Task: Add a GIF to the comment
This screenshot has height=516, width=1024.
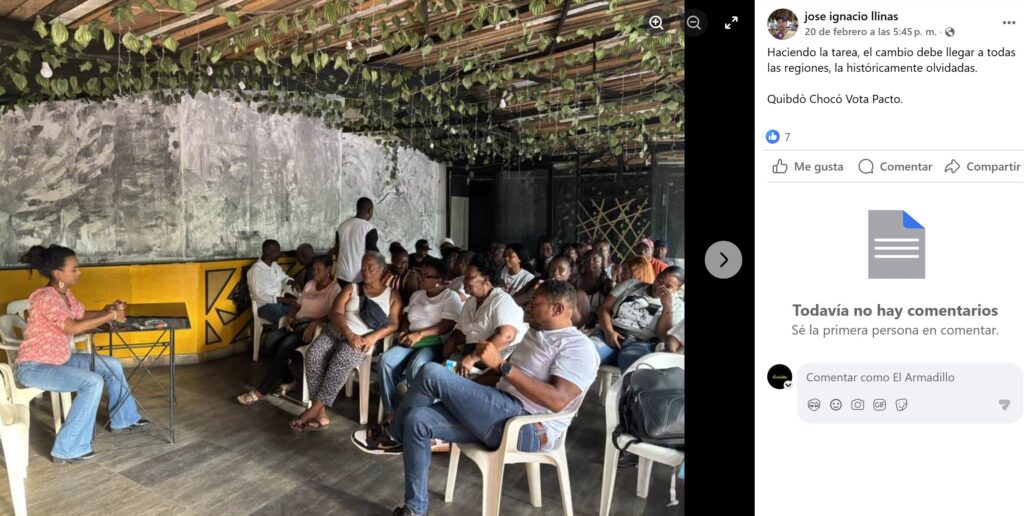Action: 880,405
